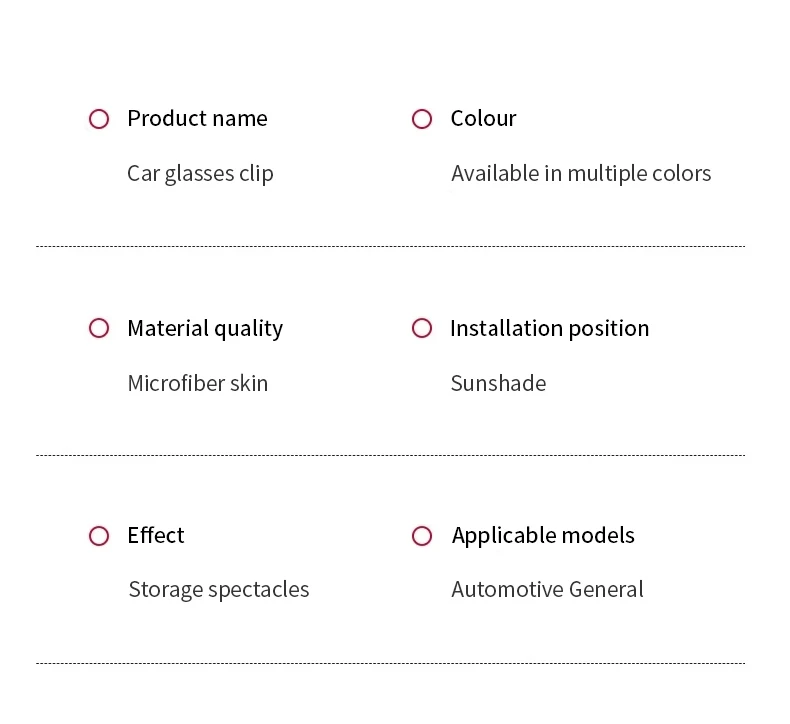Click the Automotive General text
The width and height of the screenshot is (790, 724).
pyautogui.click(x=547, y=589)
